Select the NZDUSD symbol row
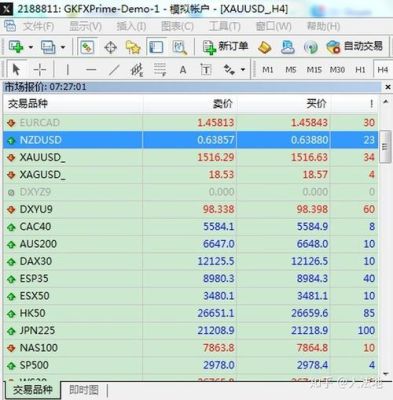 (190, 140)
